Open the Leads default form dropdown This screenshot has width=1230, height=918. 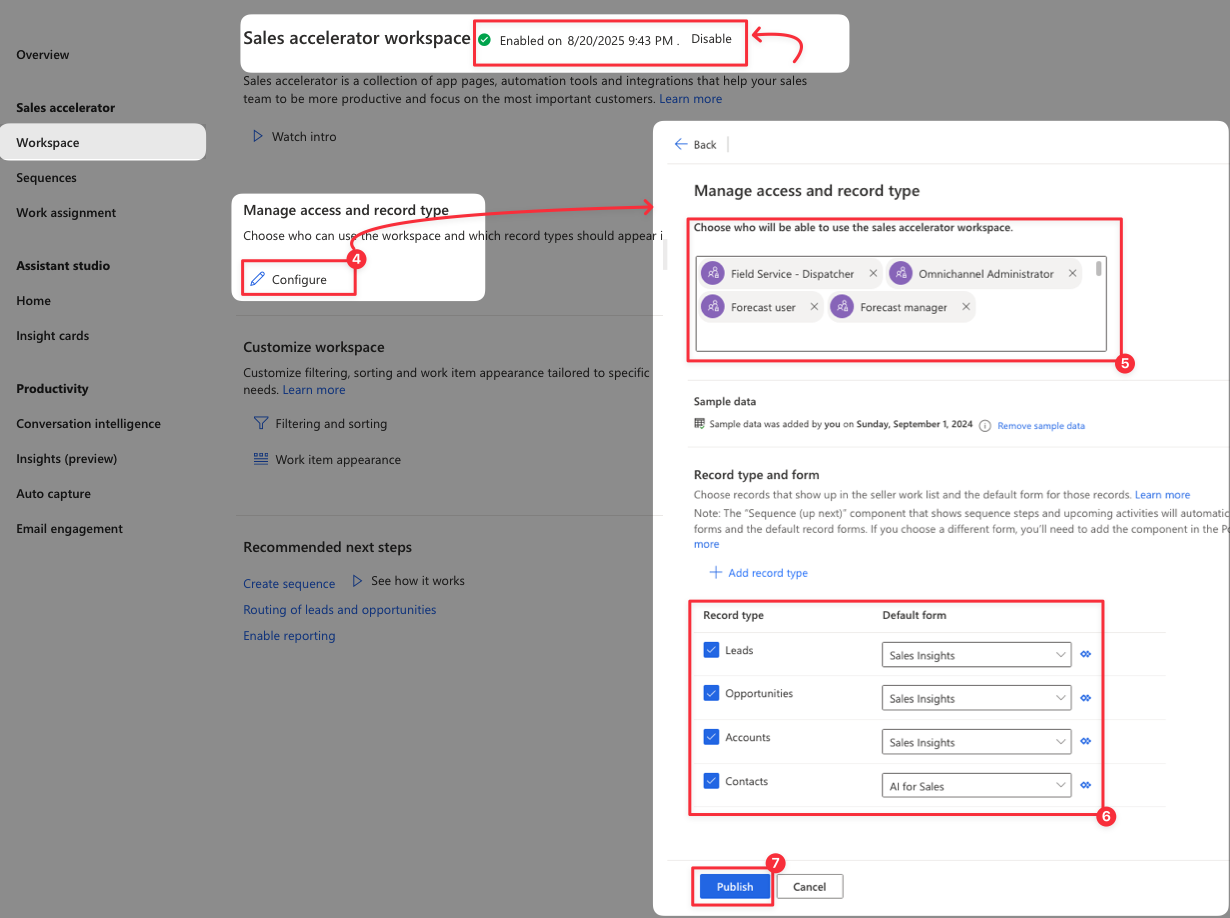pyautogui.click(x=976, y=655)
